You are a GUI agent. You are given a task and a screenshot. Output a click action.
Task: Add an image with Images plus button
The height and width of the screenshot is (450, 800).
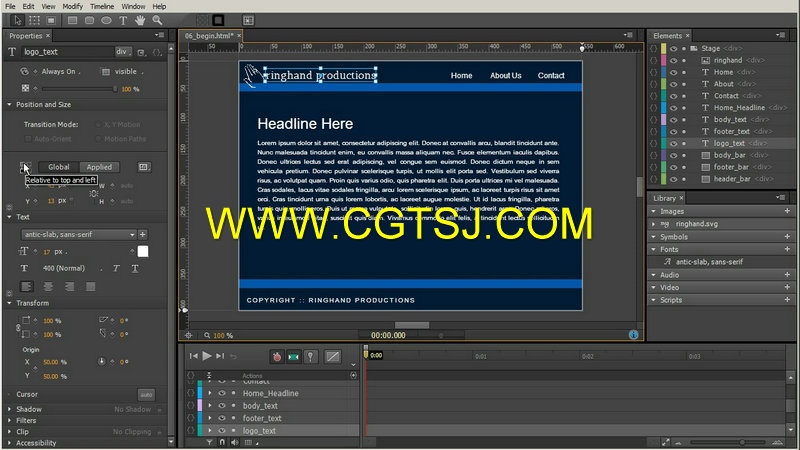click(x=787, y=211)
